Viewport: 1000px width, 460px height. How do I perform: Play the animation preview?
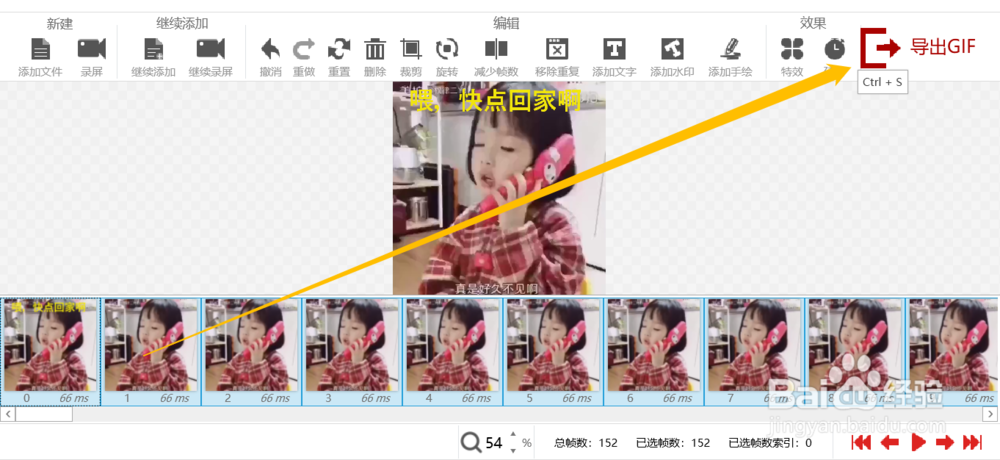pos(918,442)
